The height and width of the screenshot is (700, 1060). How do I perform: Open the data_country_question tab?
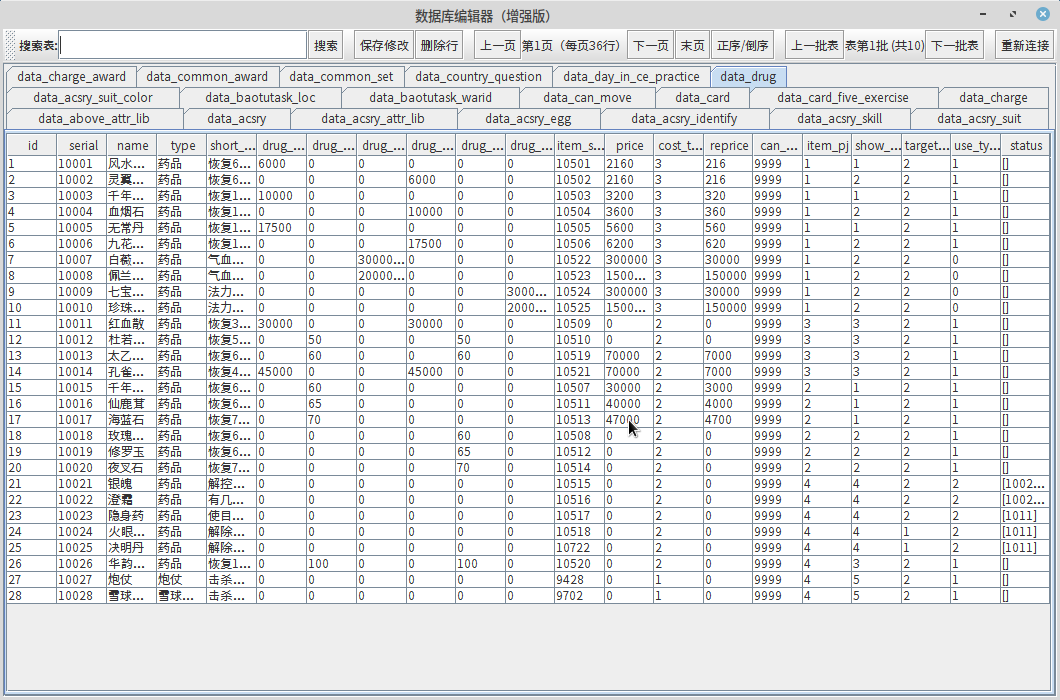click(x=479, y=76)
